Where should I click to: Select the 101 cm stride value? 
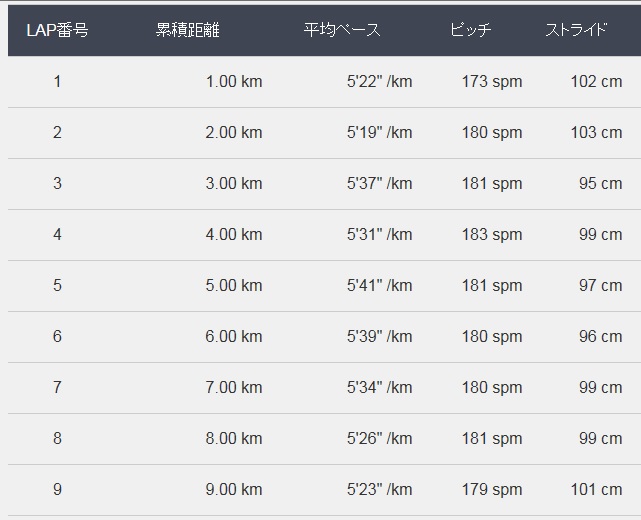[x=596, y=489]
